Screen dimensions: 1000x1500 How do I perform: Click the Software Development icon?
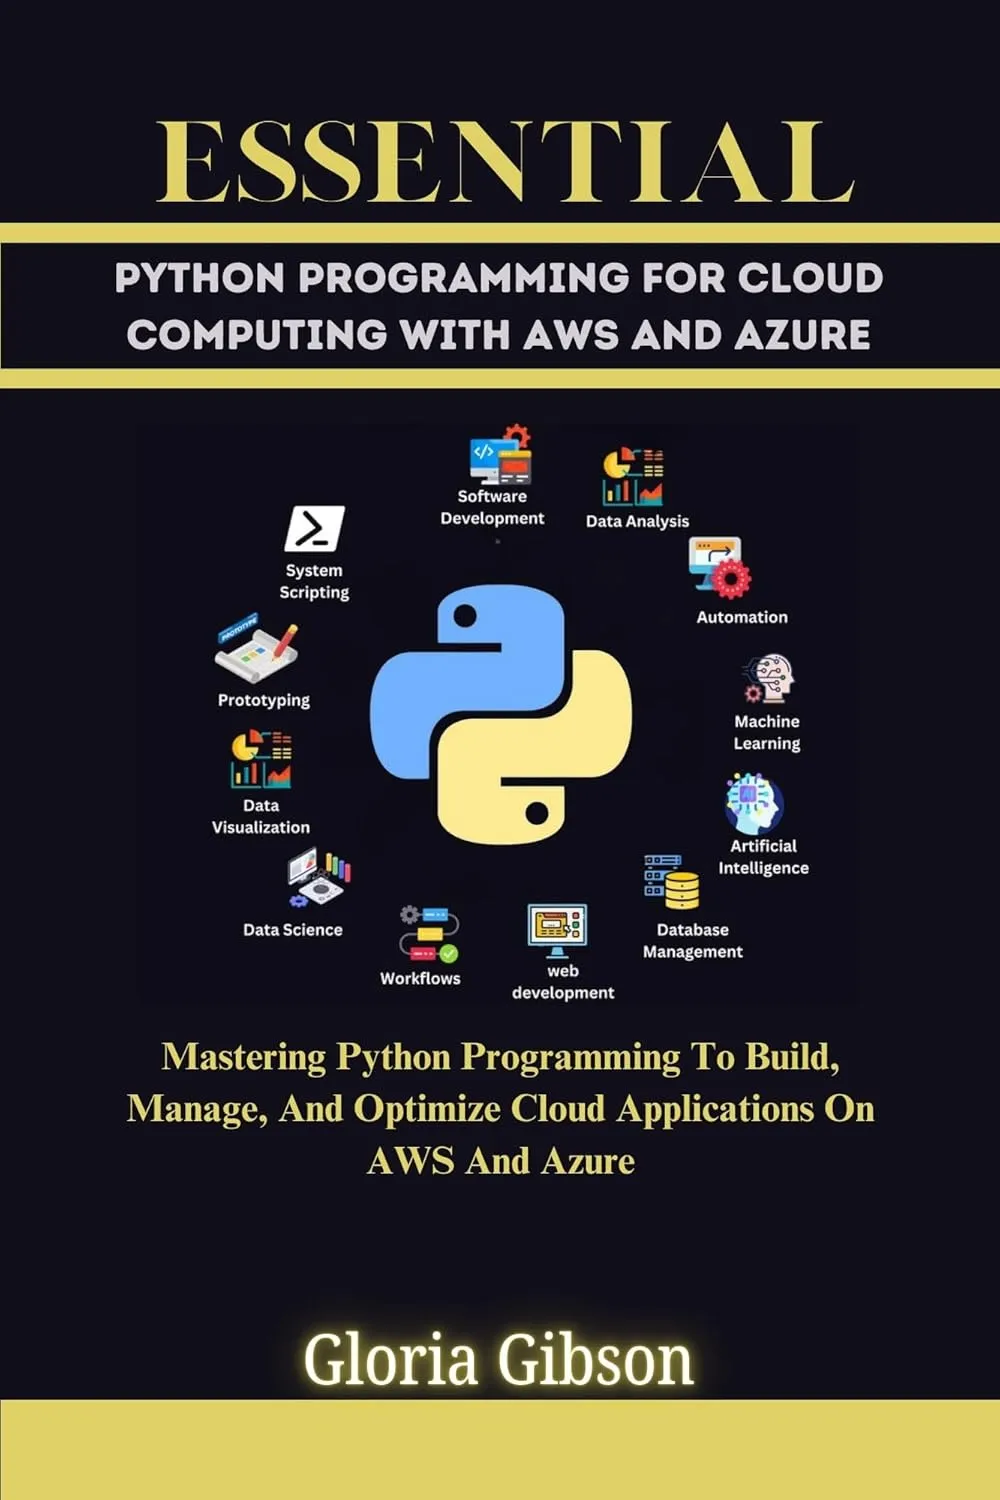[x=500, y=455]
